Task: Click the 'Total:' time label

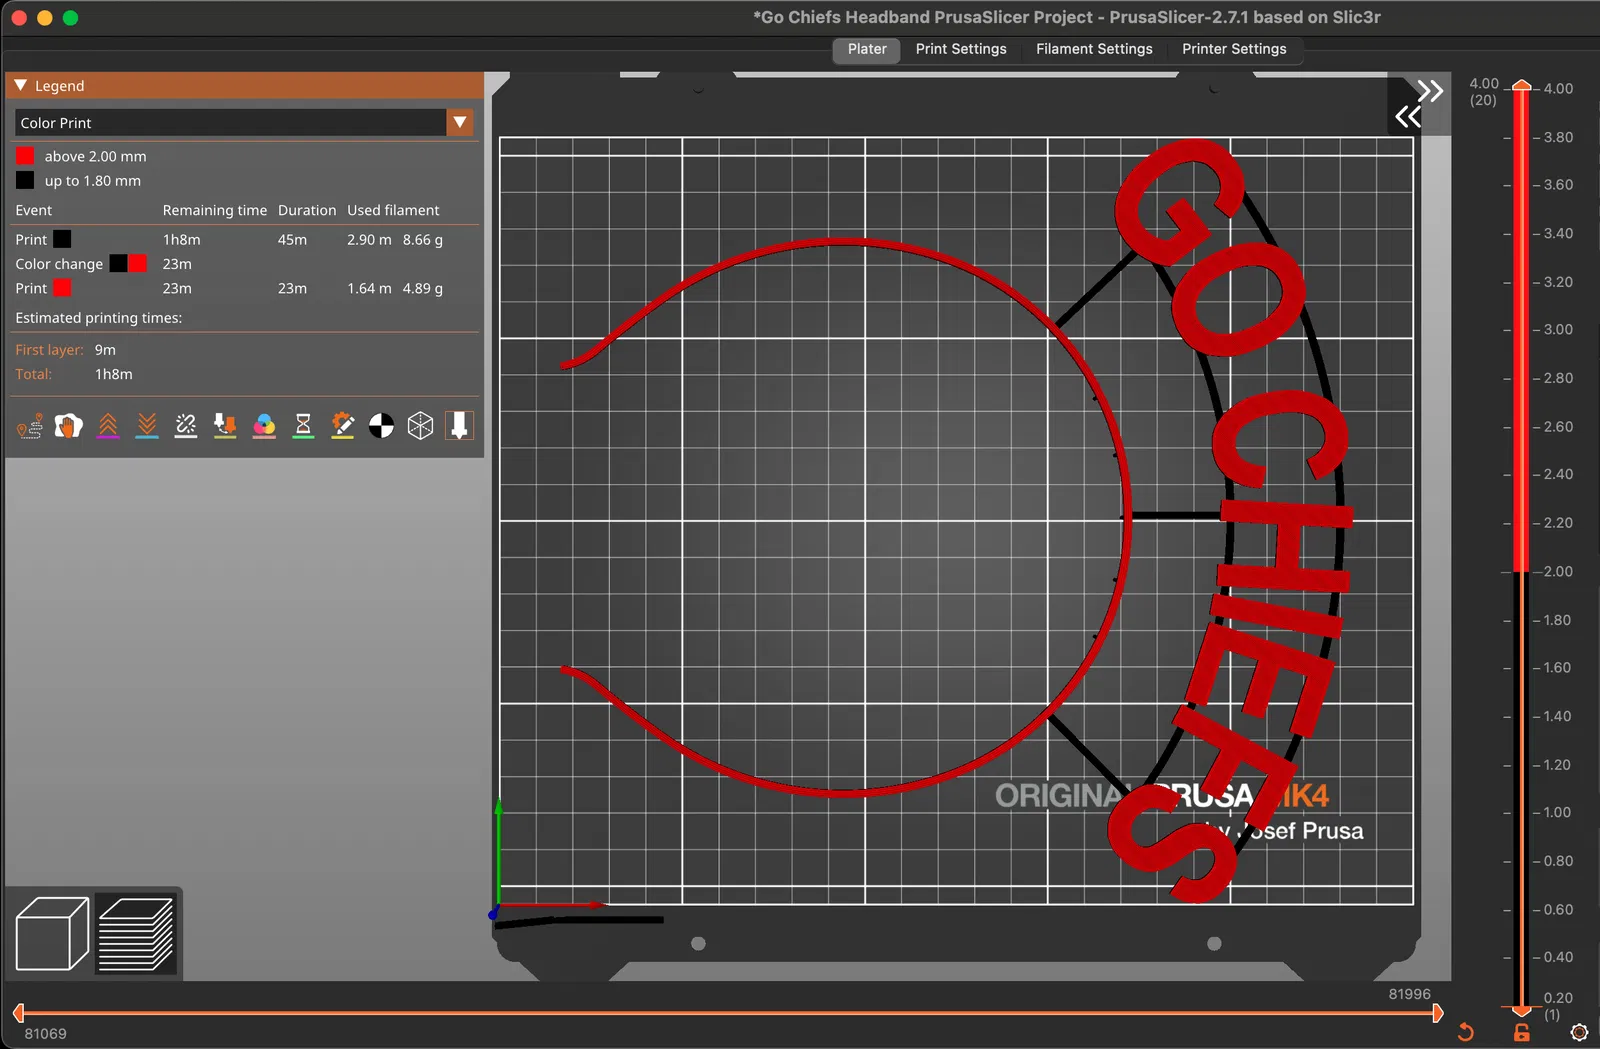Action: point(33,374)
